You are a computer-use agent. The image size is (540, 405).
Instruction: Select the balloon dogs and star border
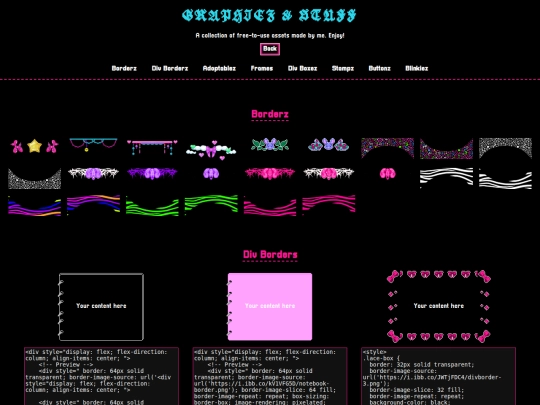34,146
